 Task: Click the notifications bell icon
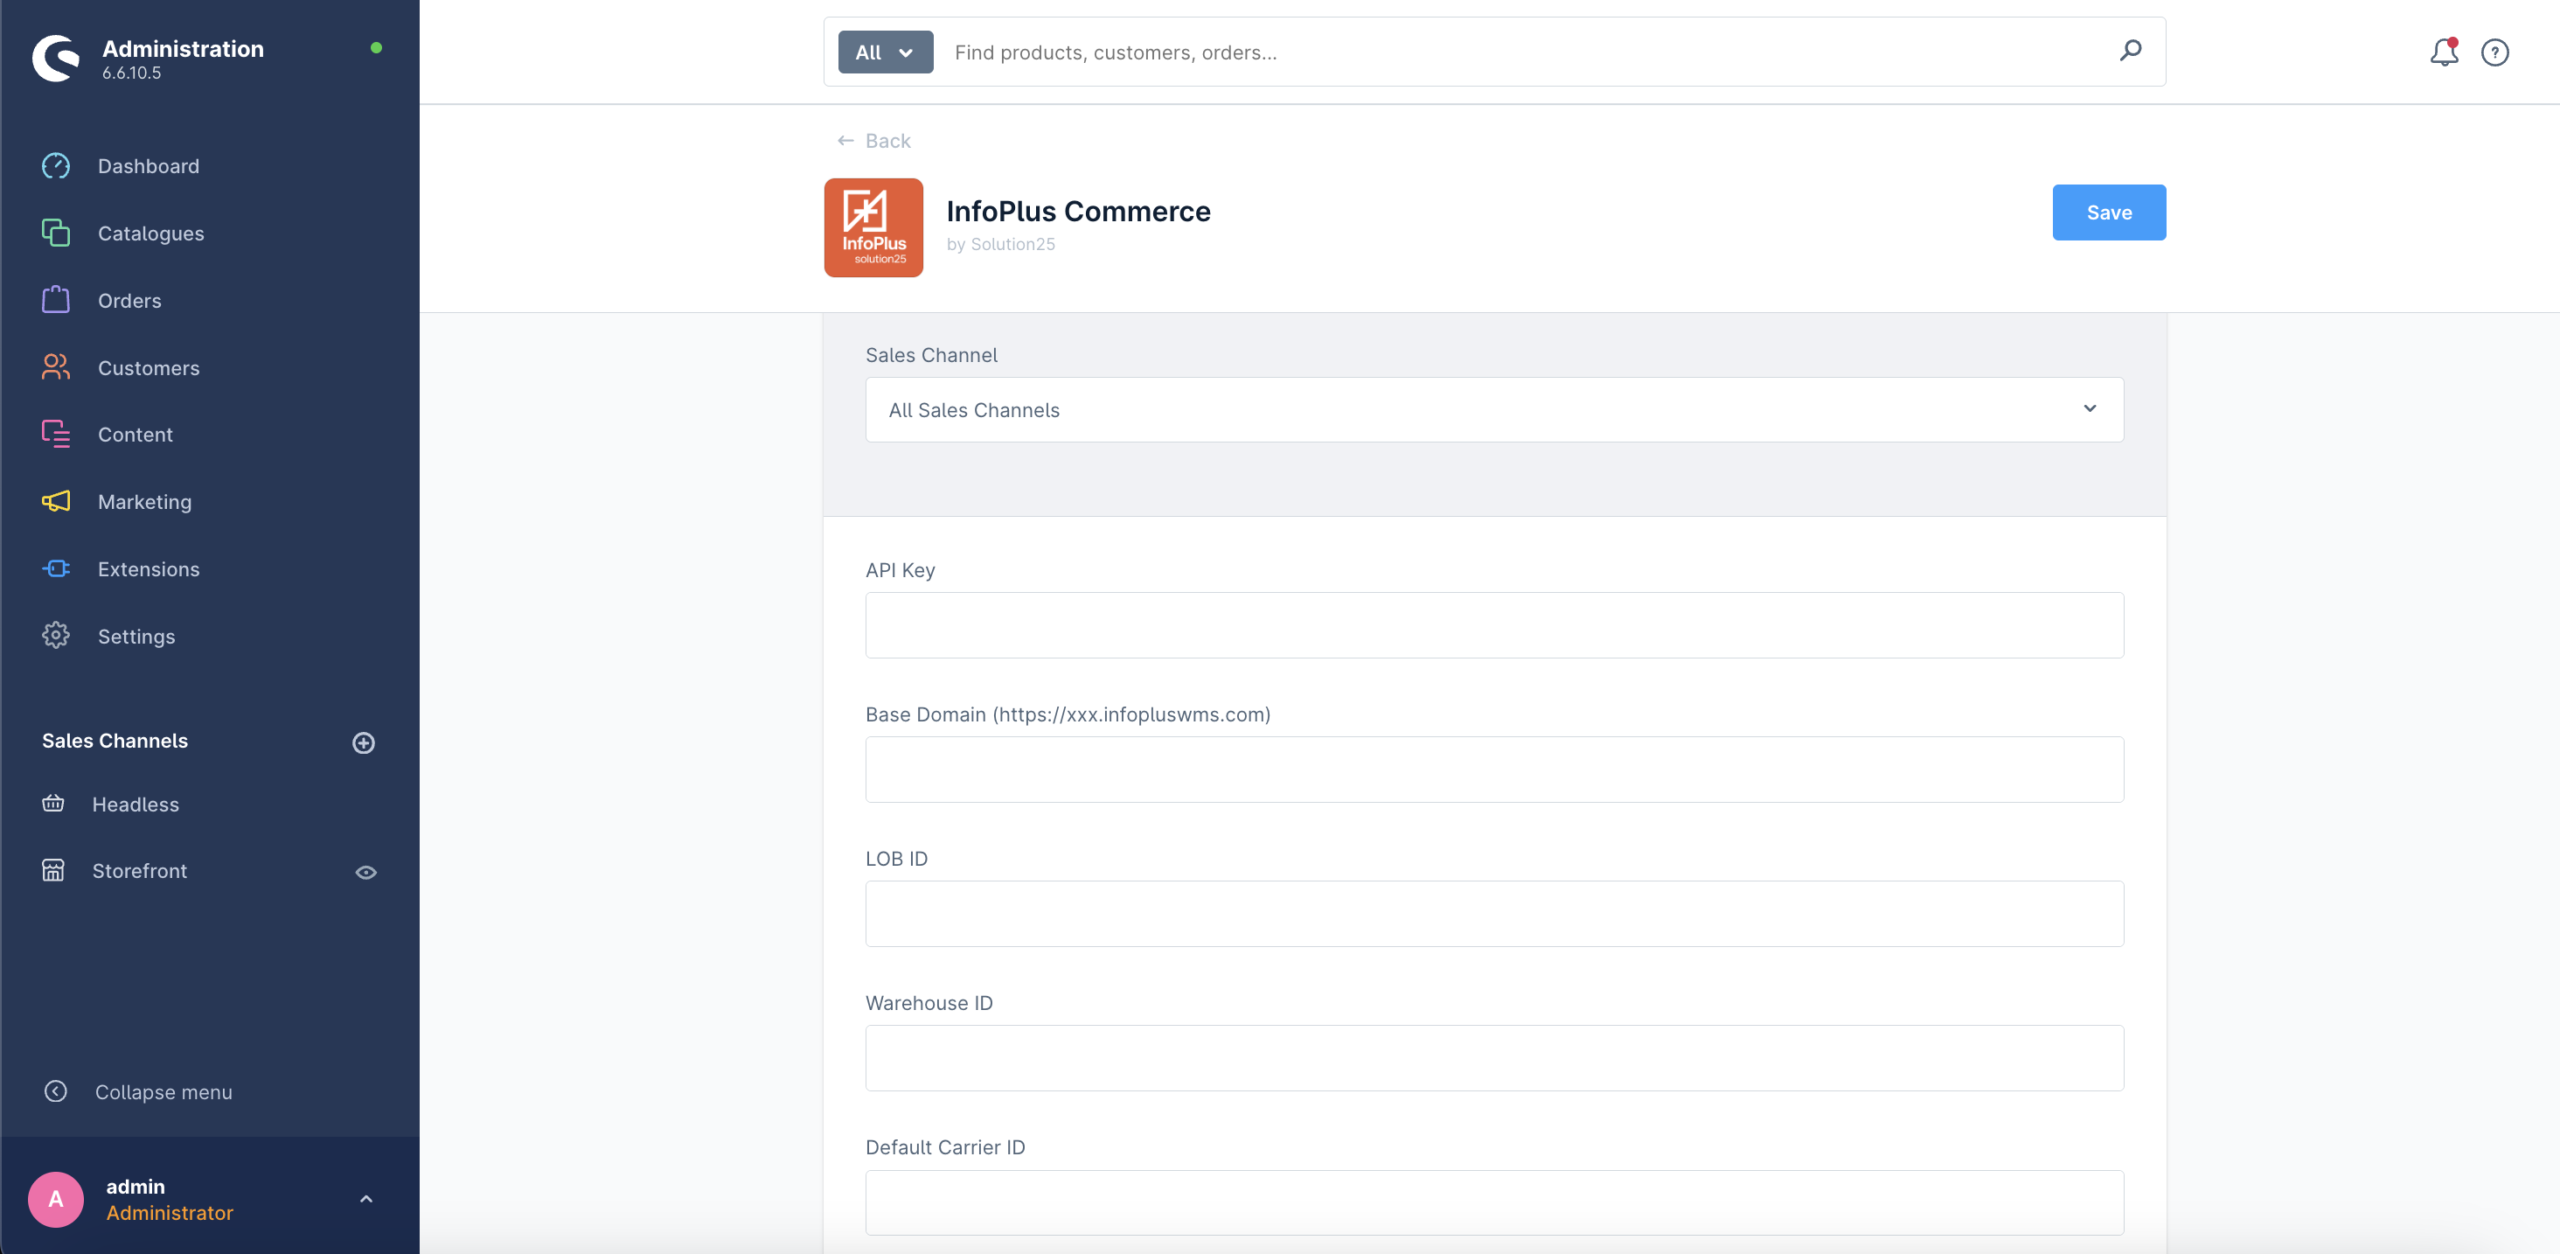click(x=2443, y=52)
